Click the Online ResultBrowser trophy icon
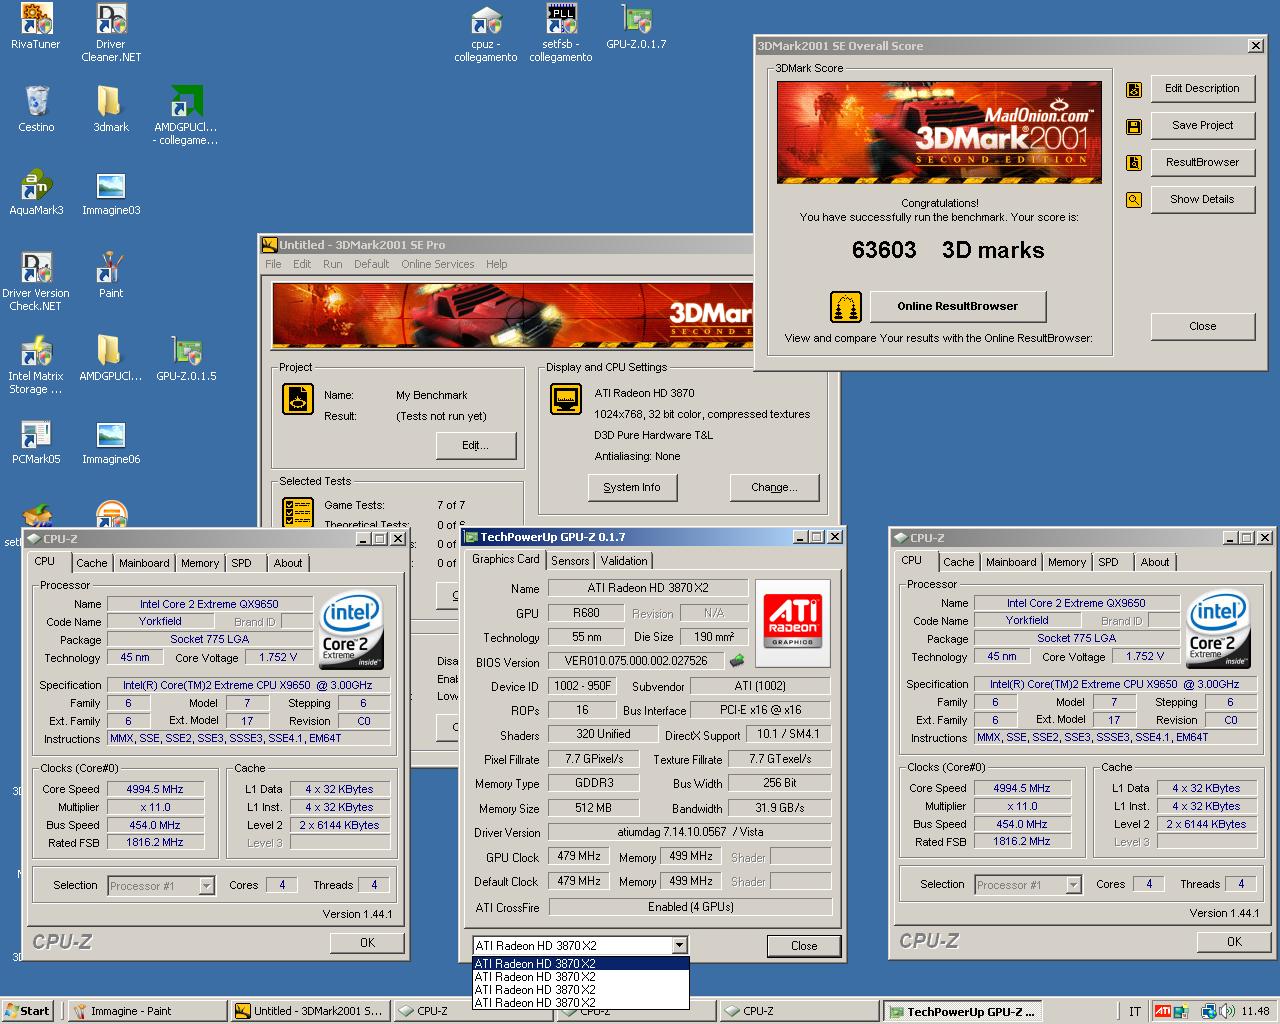This screenshot has height=1024, width=1280. tap(846, 307)
